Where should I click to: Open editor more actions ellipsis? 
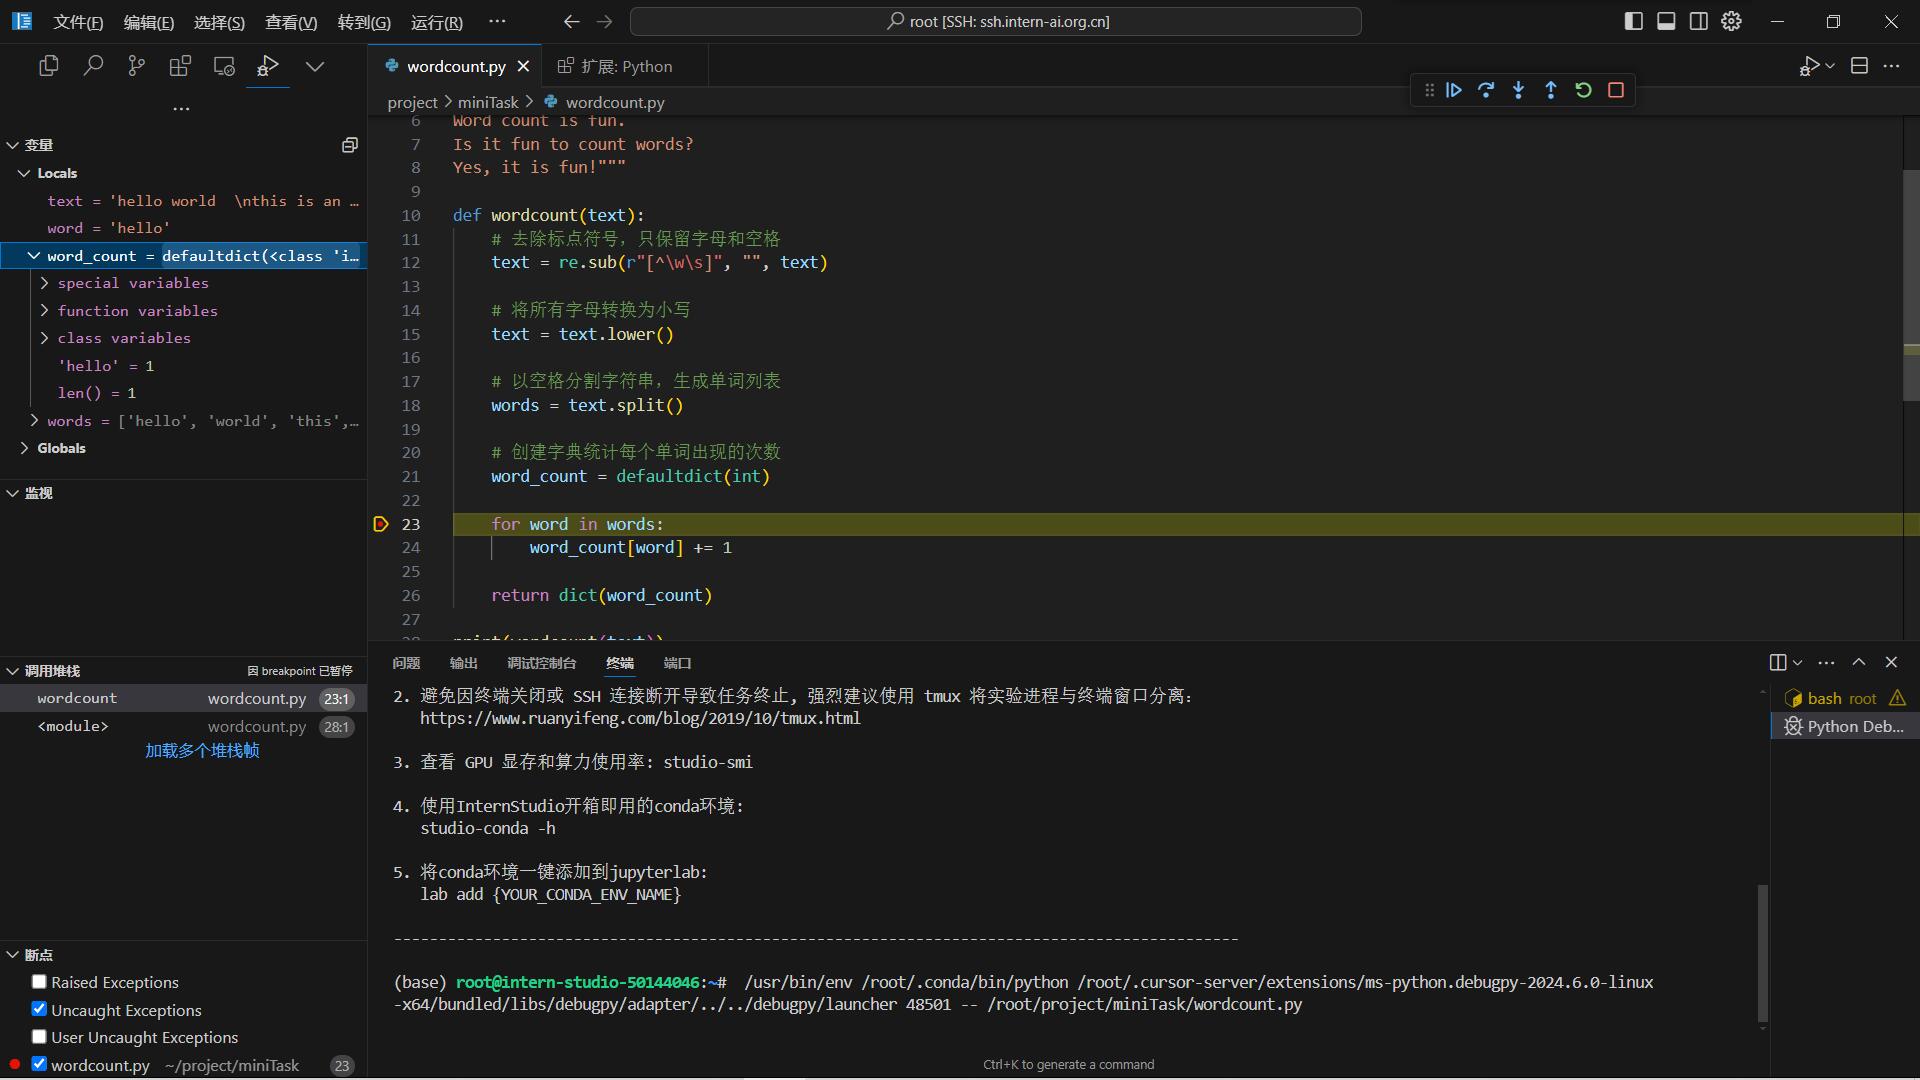click(1892, 66)
